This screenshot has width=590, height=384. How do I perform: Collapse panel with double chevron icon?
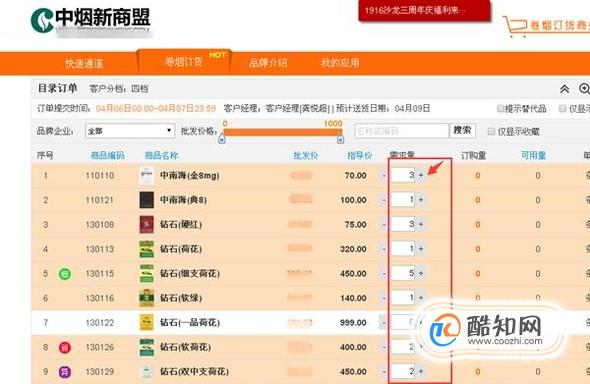[x=564, y=89]
